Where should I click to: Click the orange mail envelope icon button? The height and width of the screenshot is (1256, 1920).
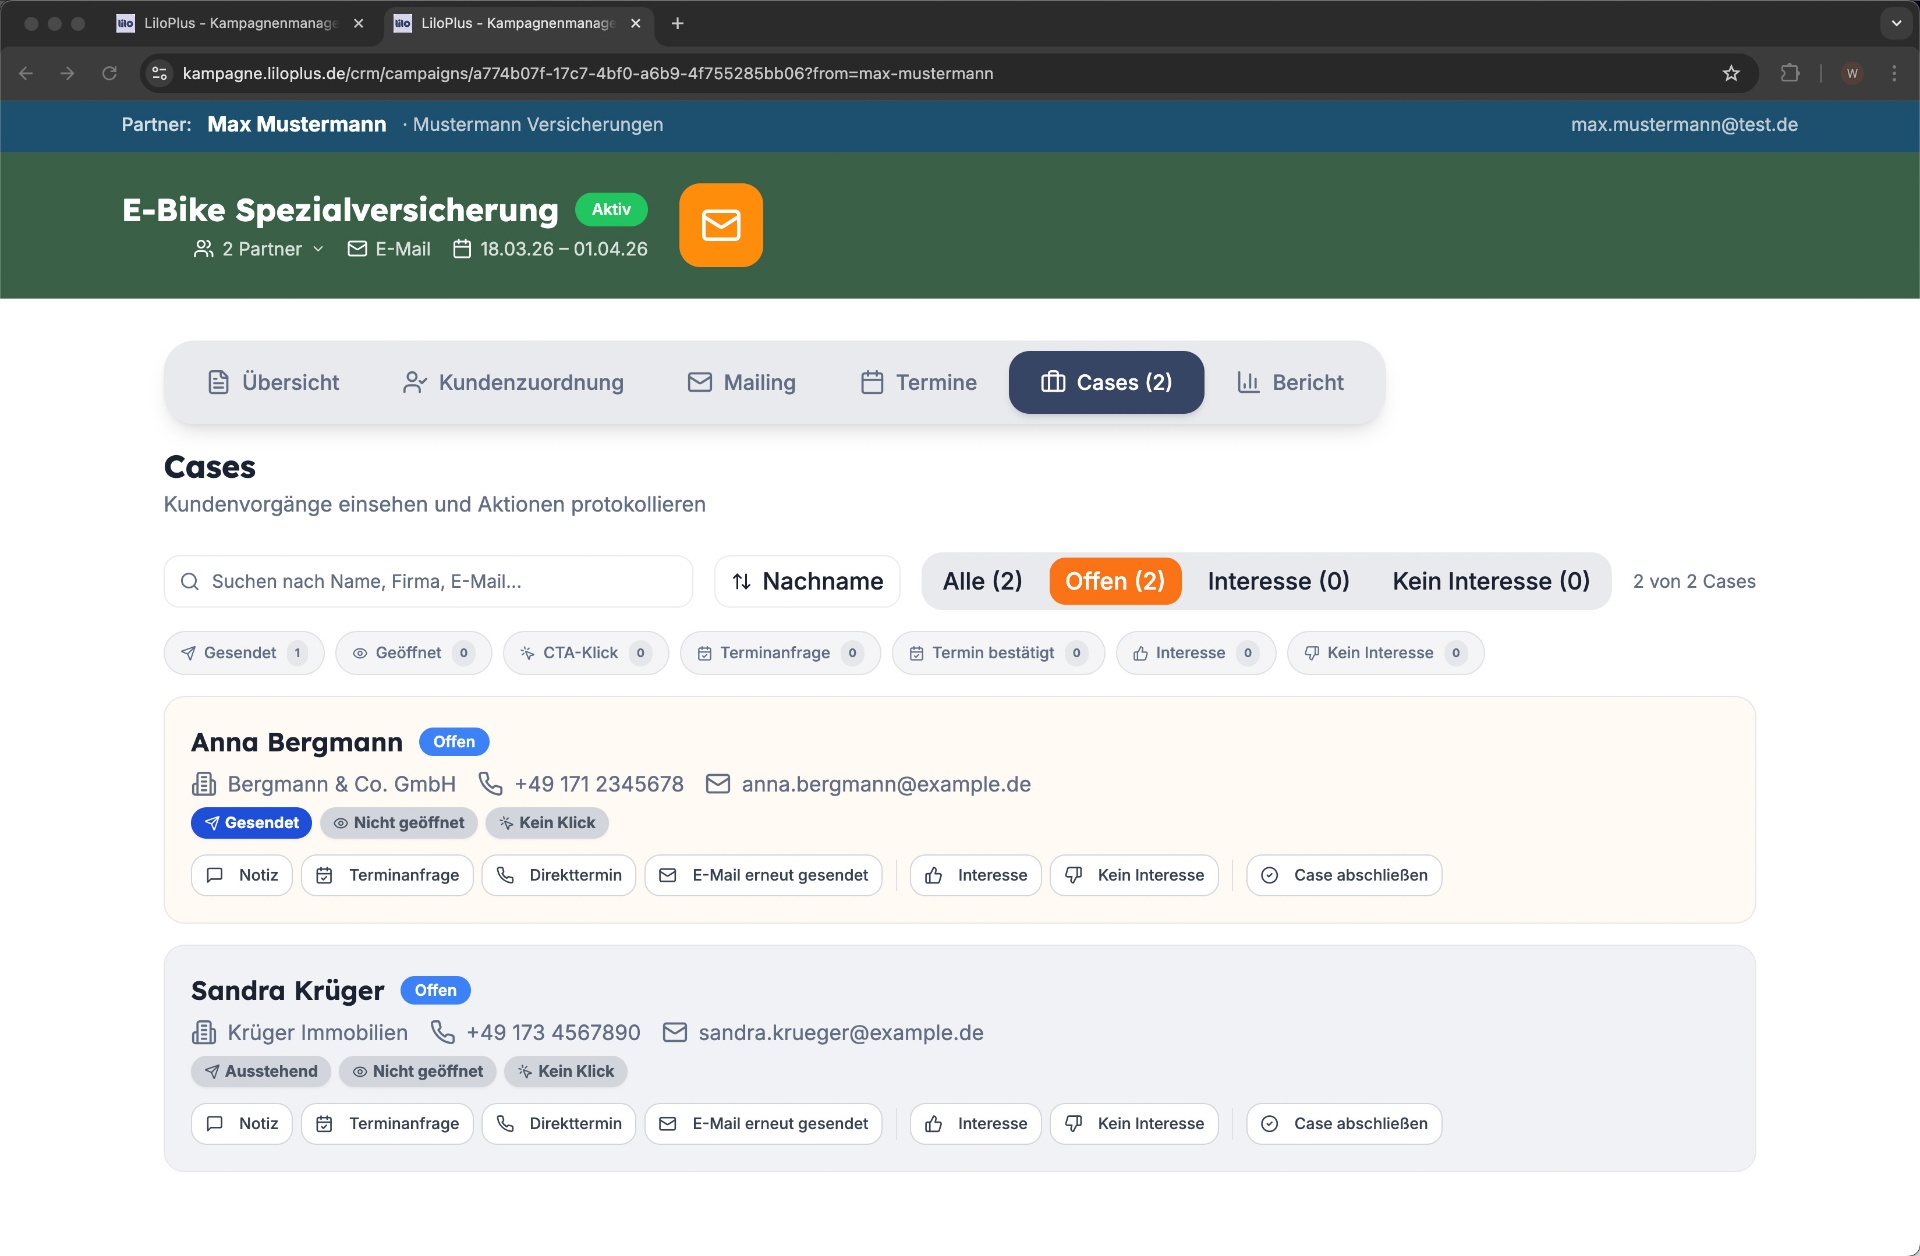[720, 225]
